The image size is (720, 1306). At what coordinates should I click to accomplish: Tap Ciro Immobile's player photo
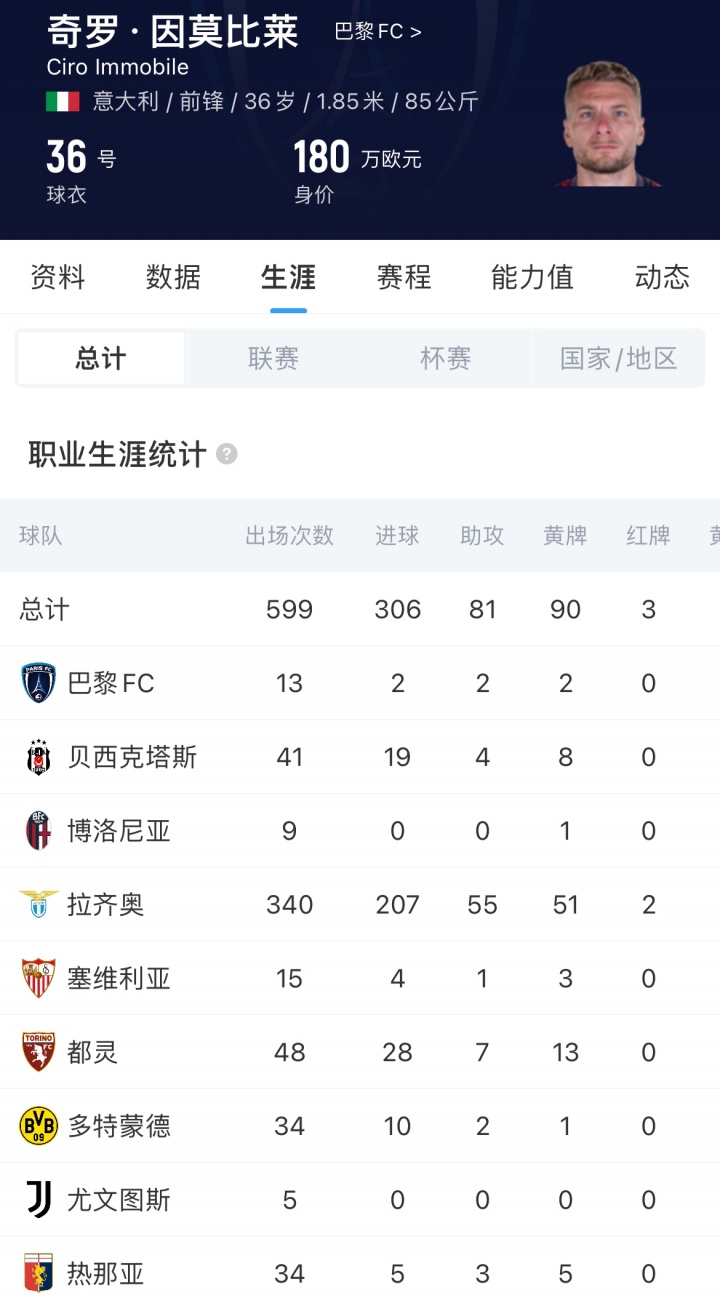click(x=605, y=125)
